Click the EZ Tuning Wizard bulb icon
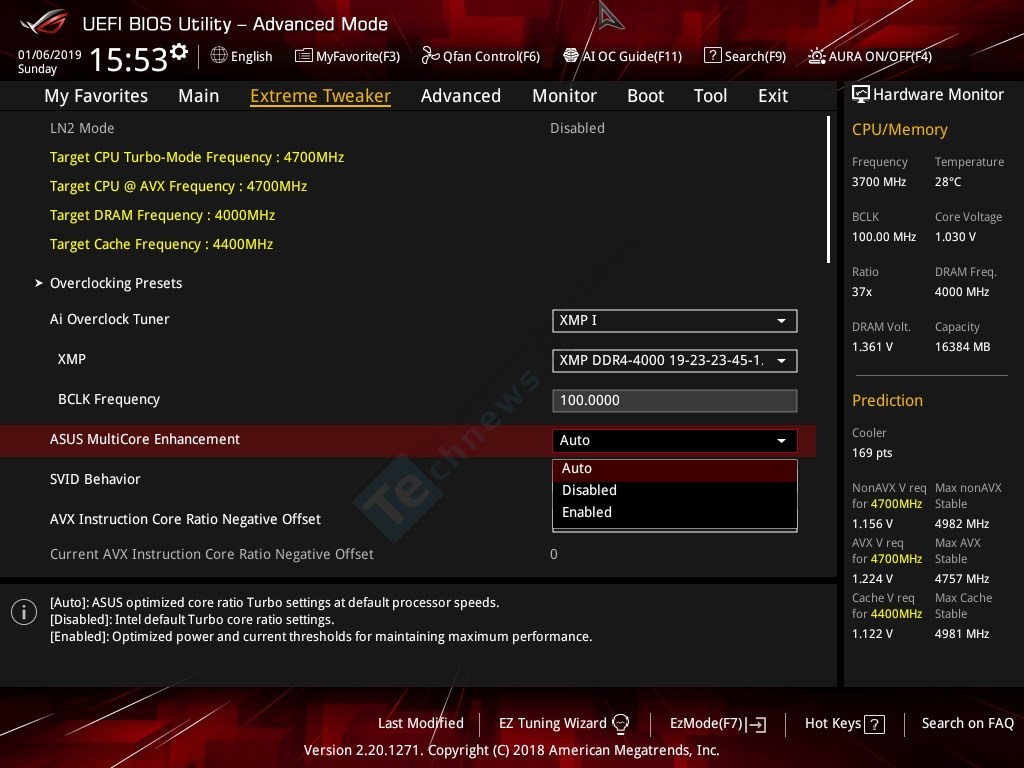The height and width of the screenshot is (768, 1024). click(620, 724)
